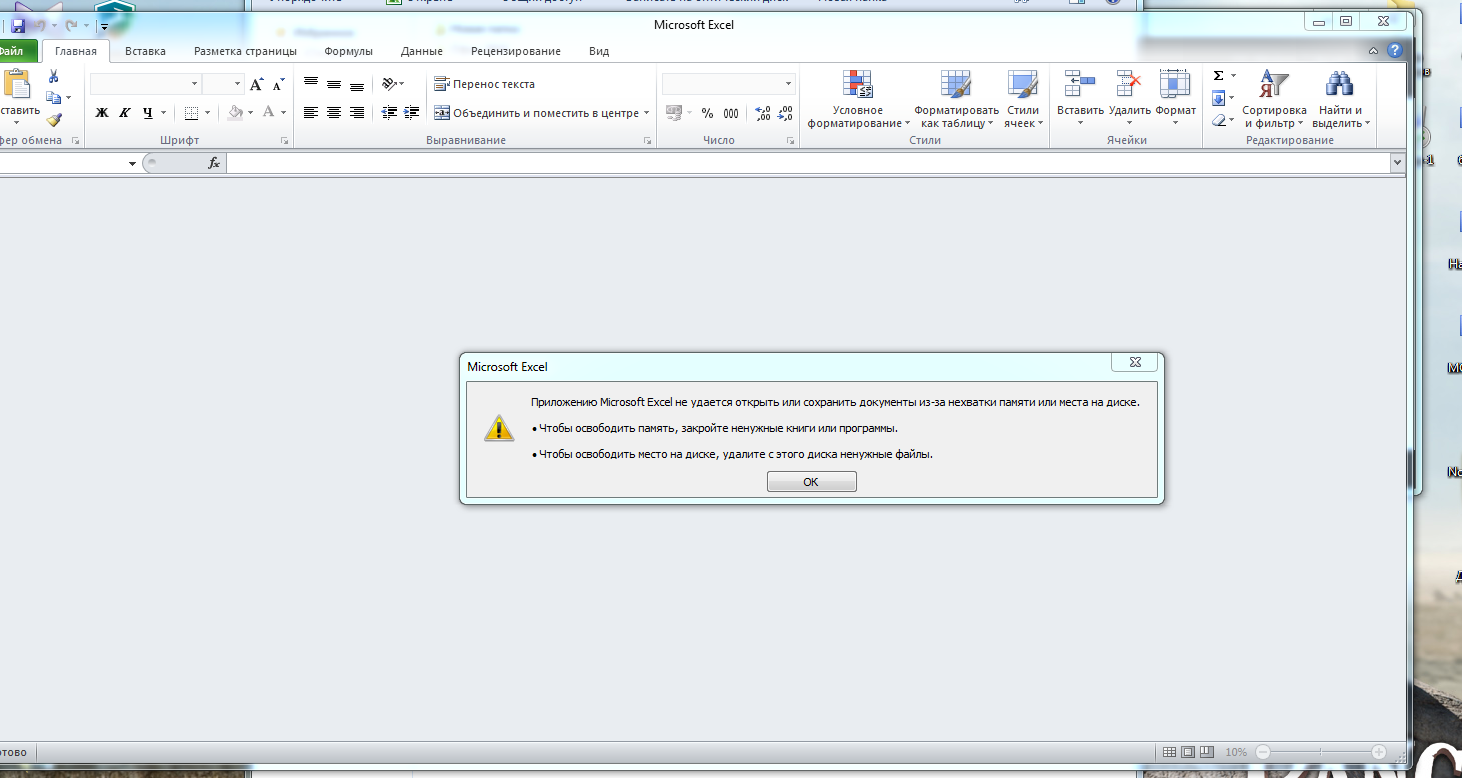Click the Формат cells icon
Viewport: 1462px width, 778px height.
(x=1175, y=86)
